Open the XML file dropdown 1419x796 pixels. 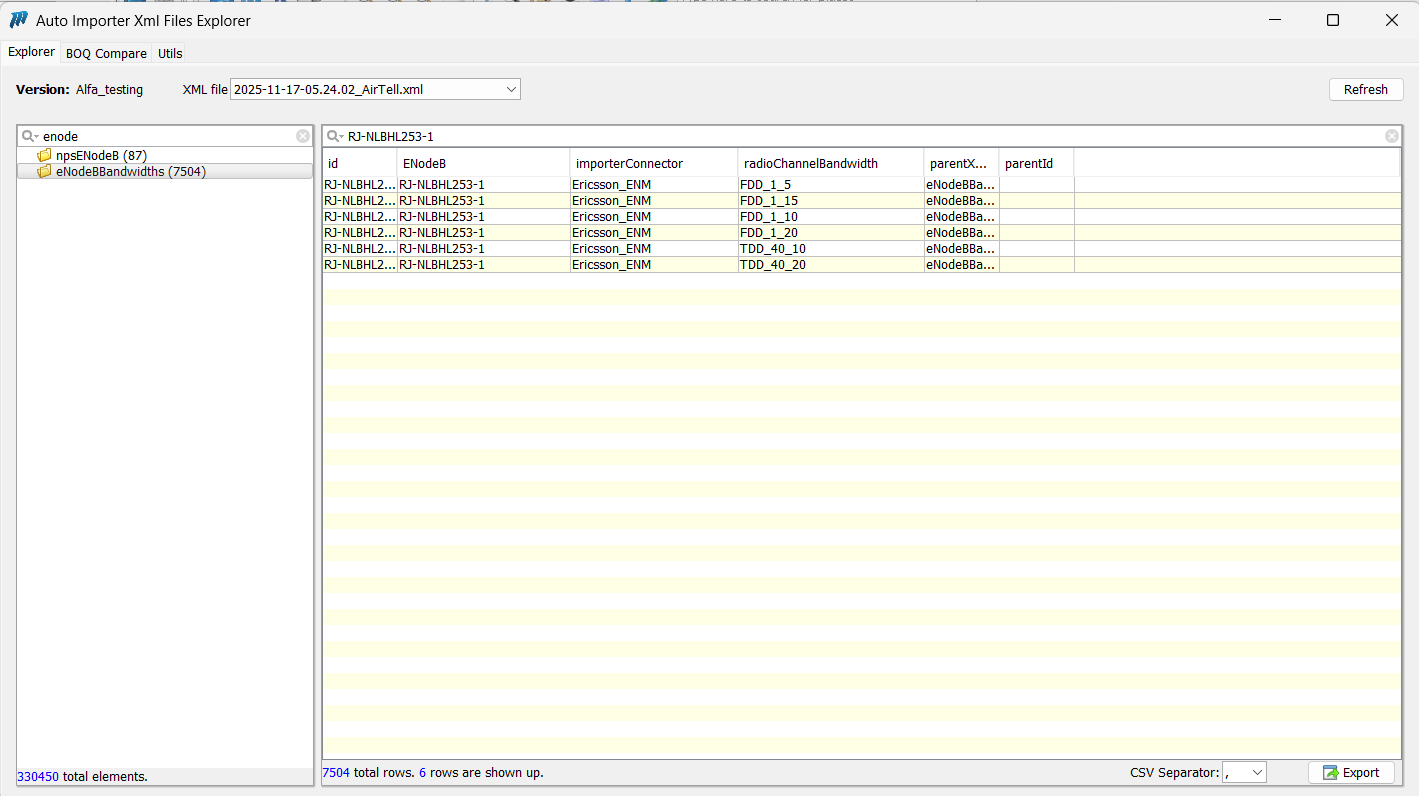(x=511, y=90)
